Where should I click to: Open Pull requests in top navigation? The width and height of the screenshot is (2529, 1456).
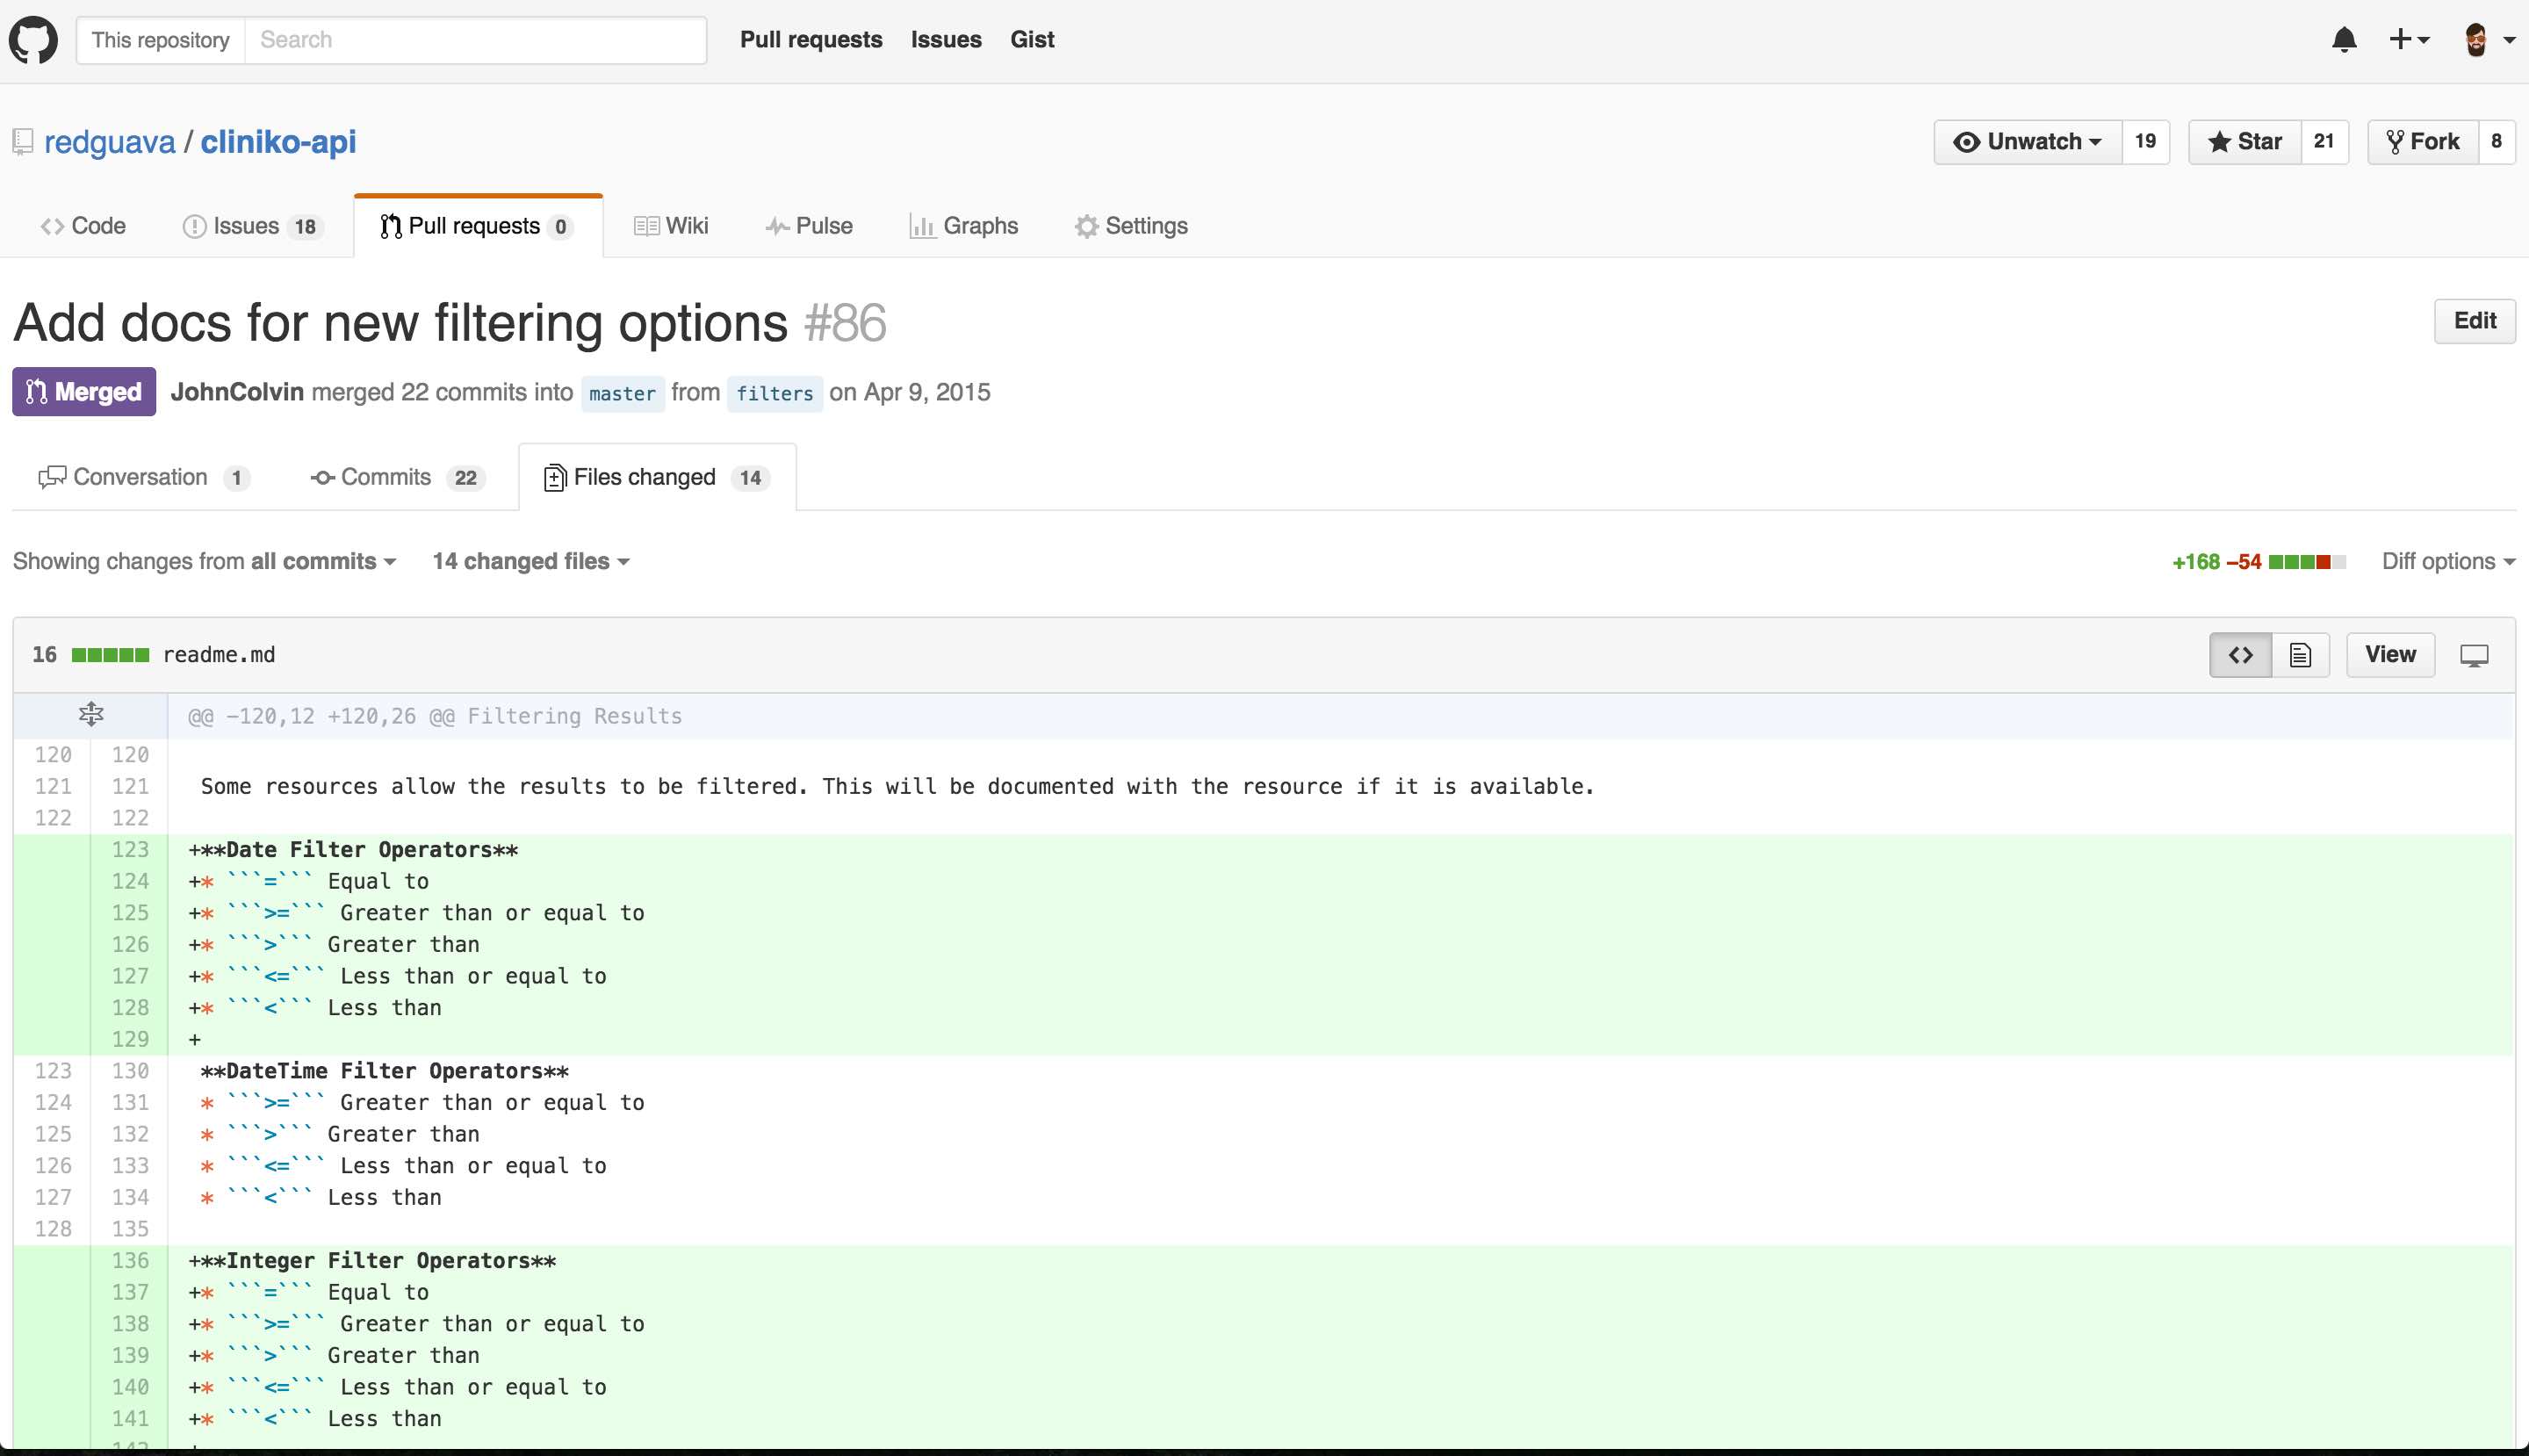[x=811, y=40]
